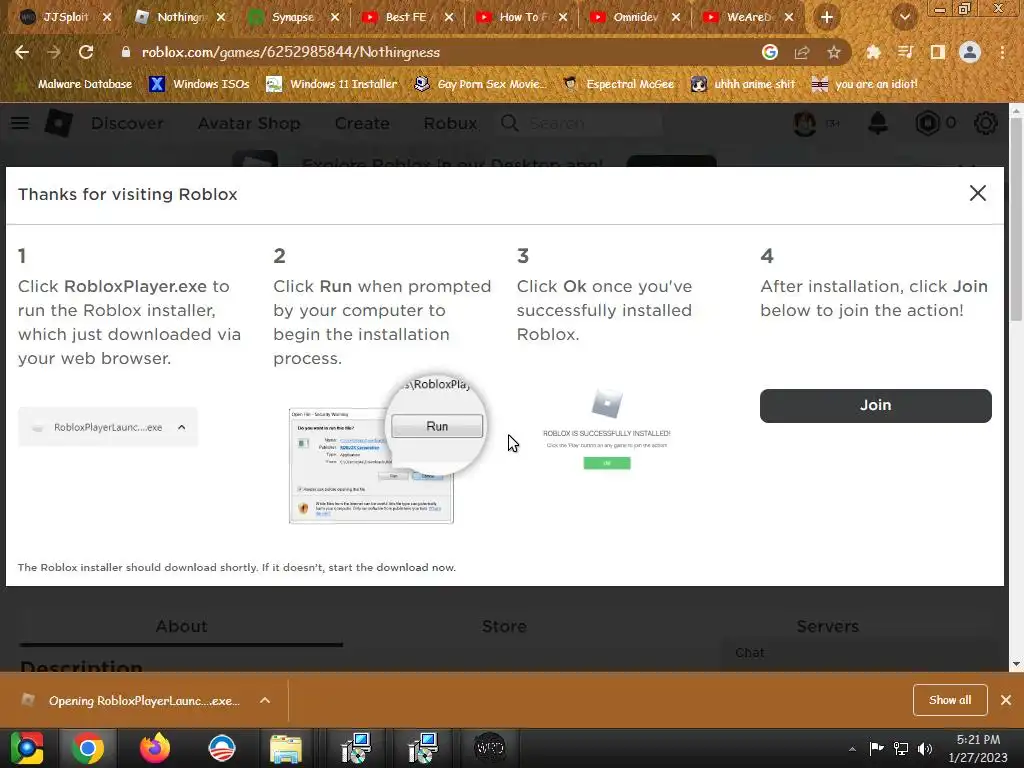
Task: Open a new browser tab
Action: (x=827, y=18)
